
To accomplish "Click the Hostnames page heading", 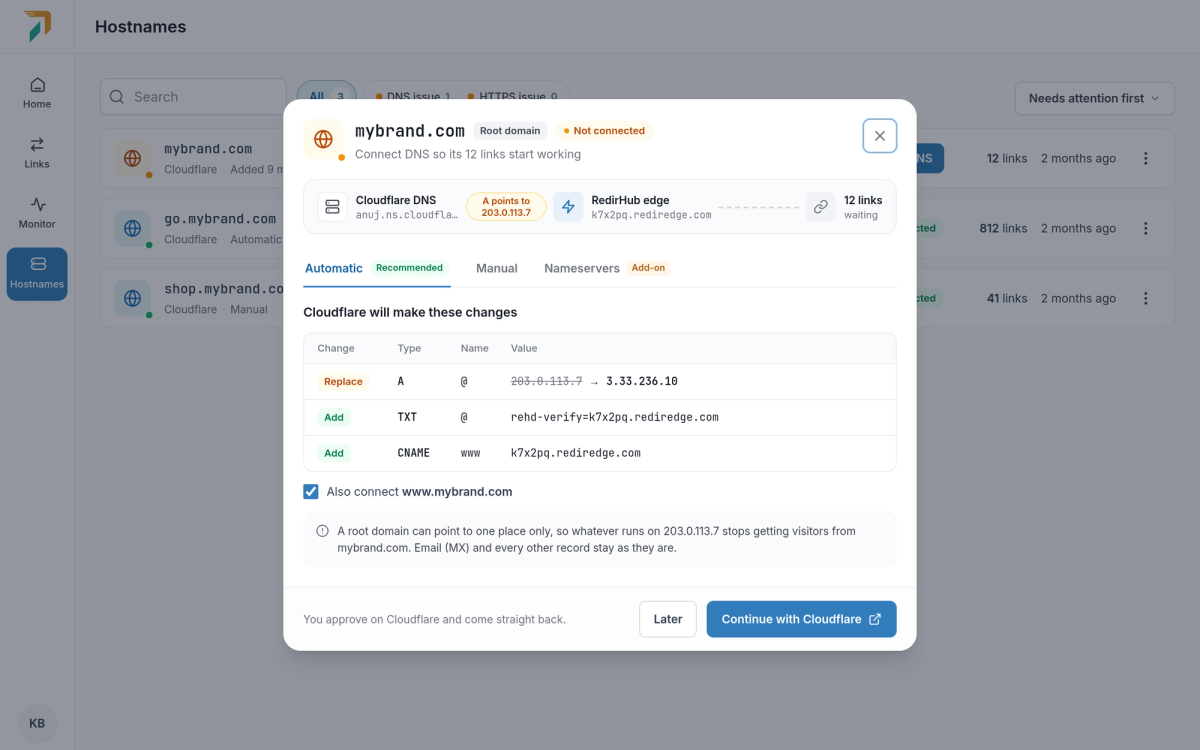I will [140, 27].
